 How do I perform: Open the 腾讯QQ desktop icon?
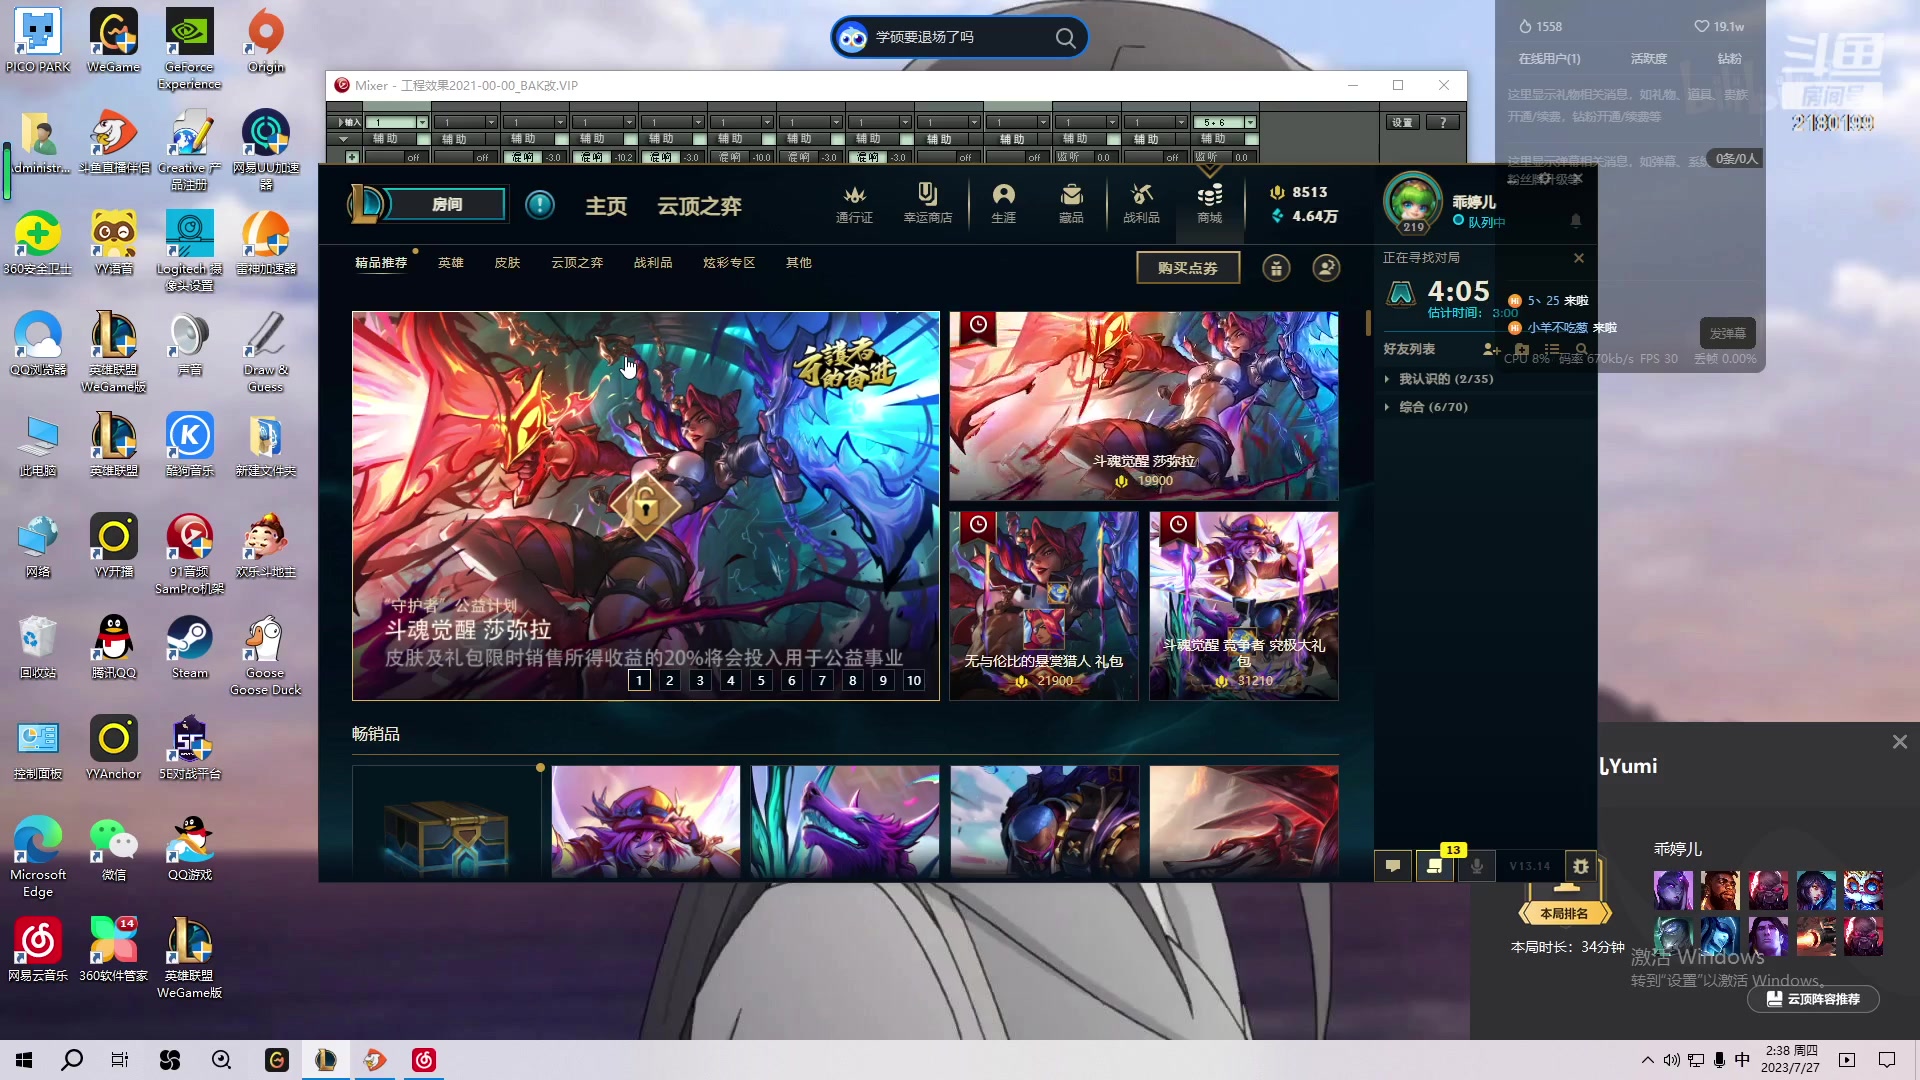(x=113, y=648)
